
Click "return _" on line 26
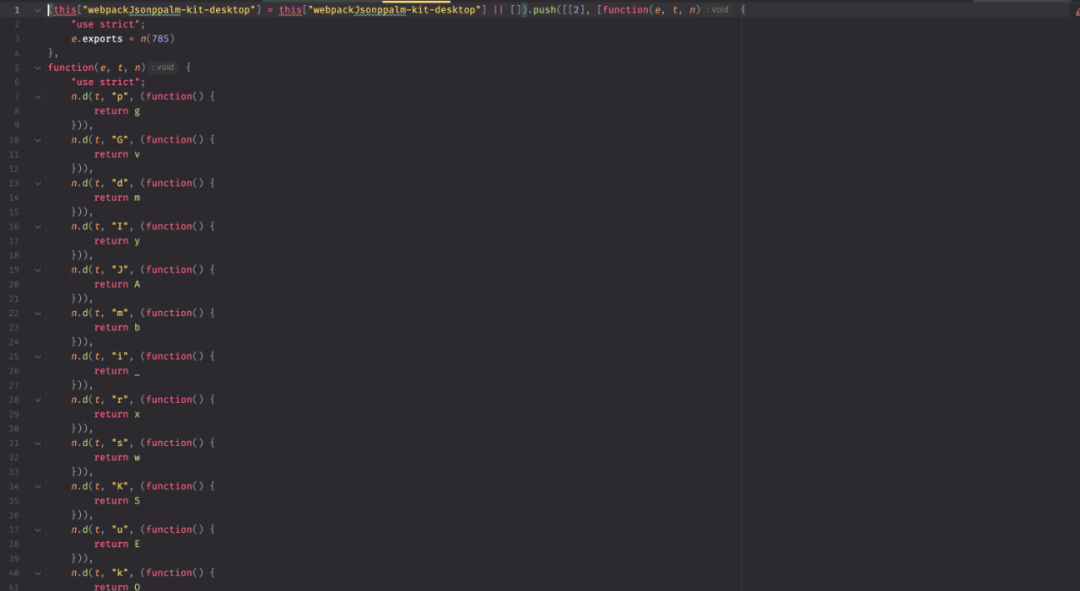pyautogui.click(x=117, y=371)
